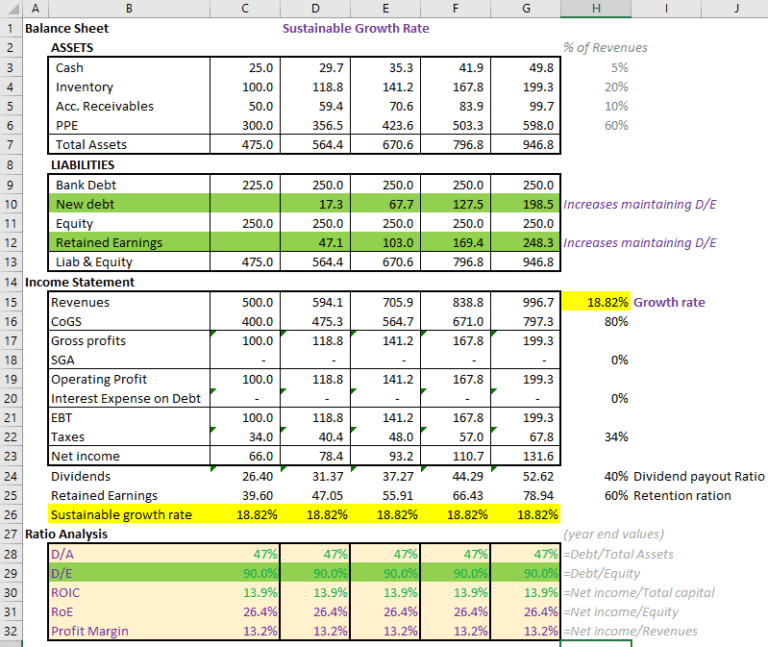Select row 7 header

(x=11, y=144)
